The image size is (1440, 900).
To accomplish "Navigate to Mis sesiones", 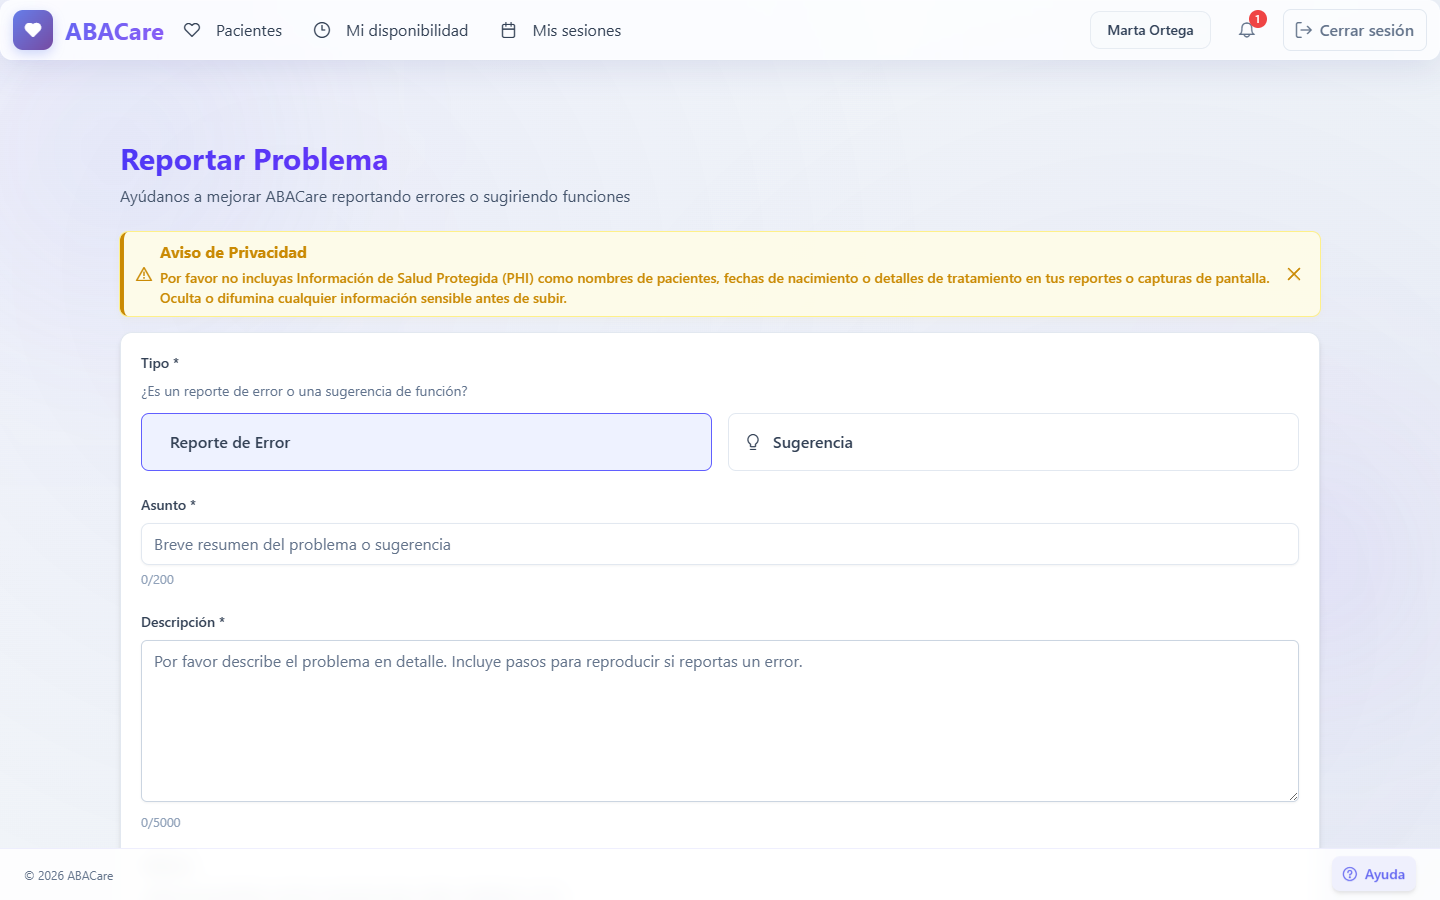I will [561, 30].
